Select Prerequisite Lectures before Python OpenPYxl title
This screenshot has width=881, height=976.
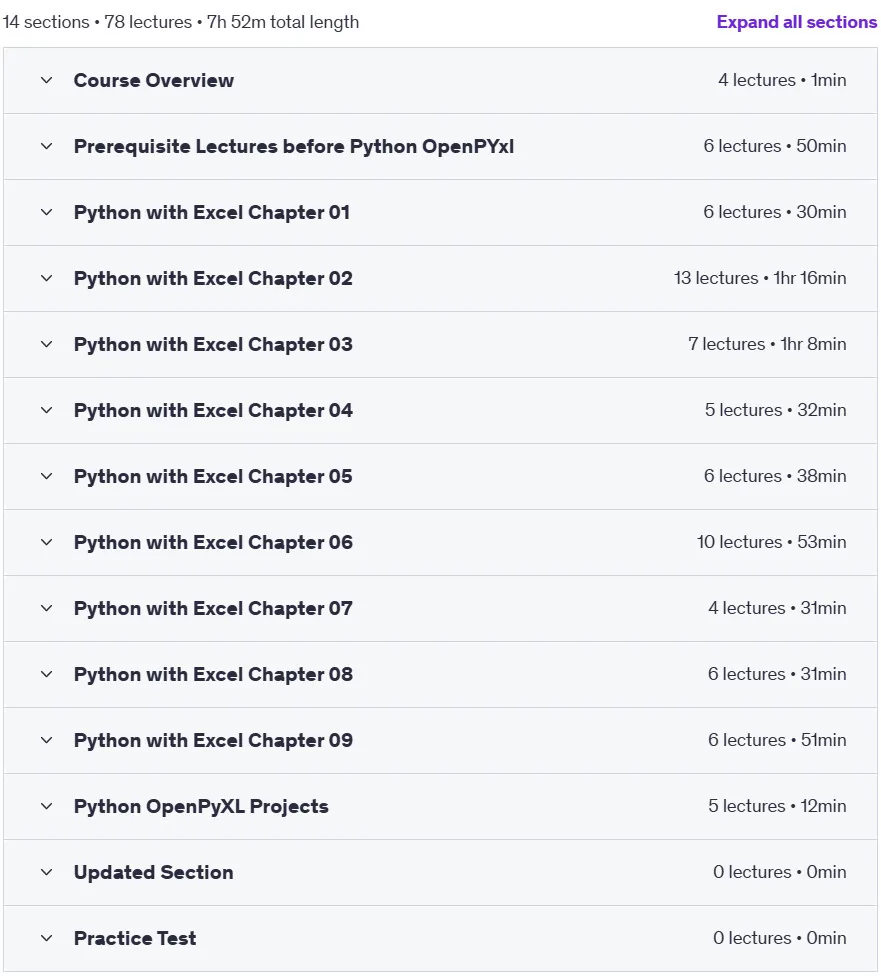click(293, 146)
